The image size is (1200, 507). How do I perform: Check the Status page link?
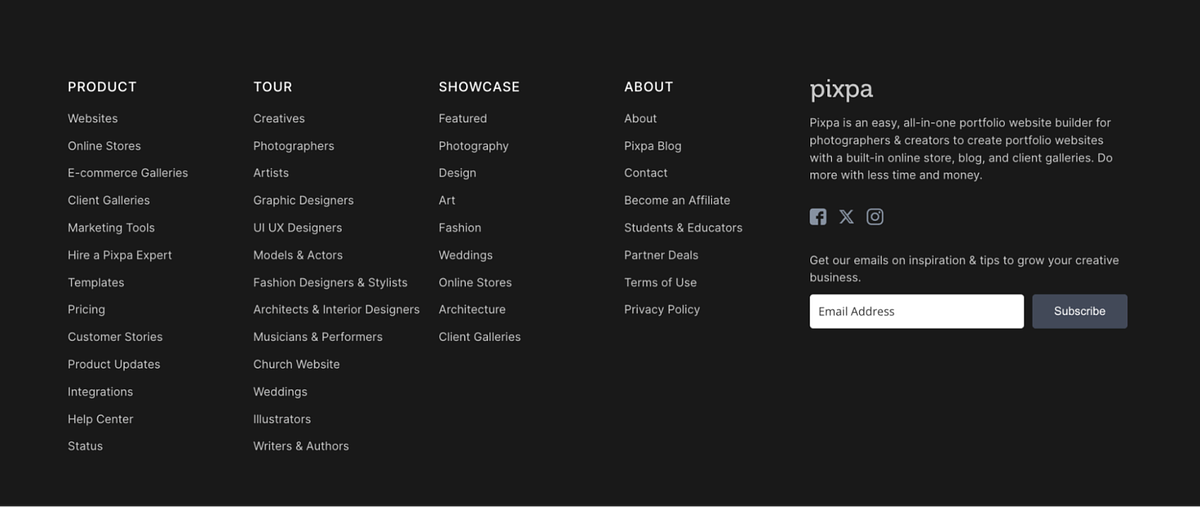point(85,446)
